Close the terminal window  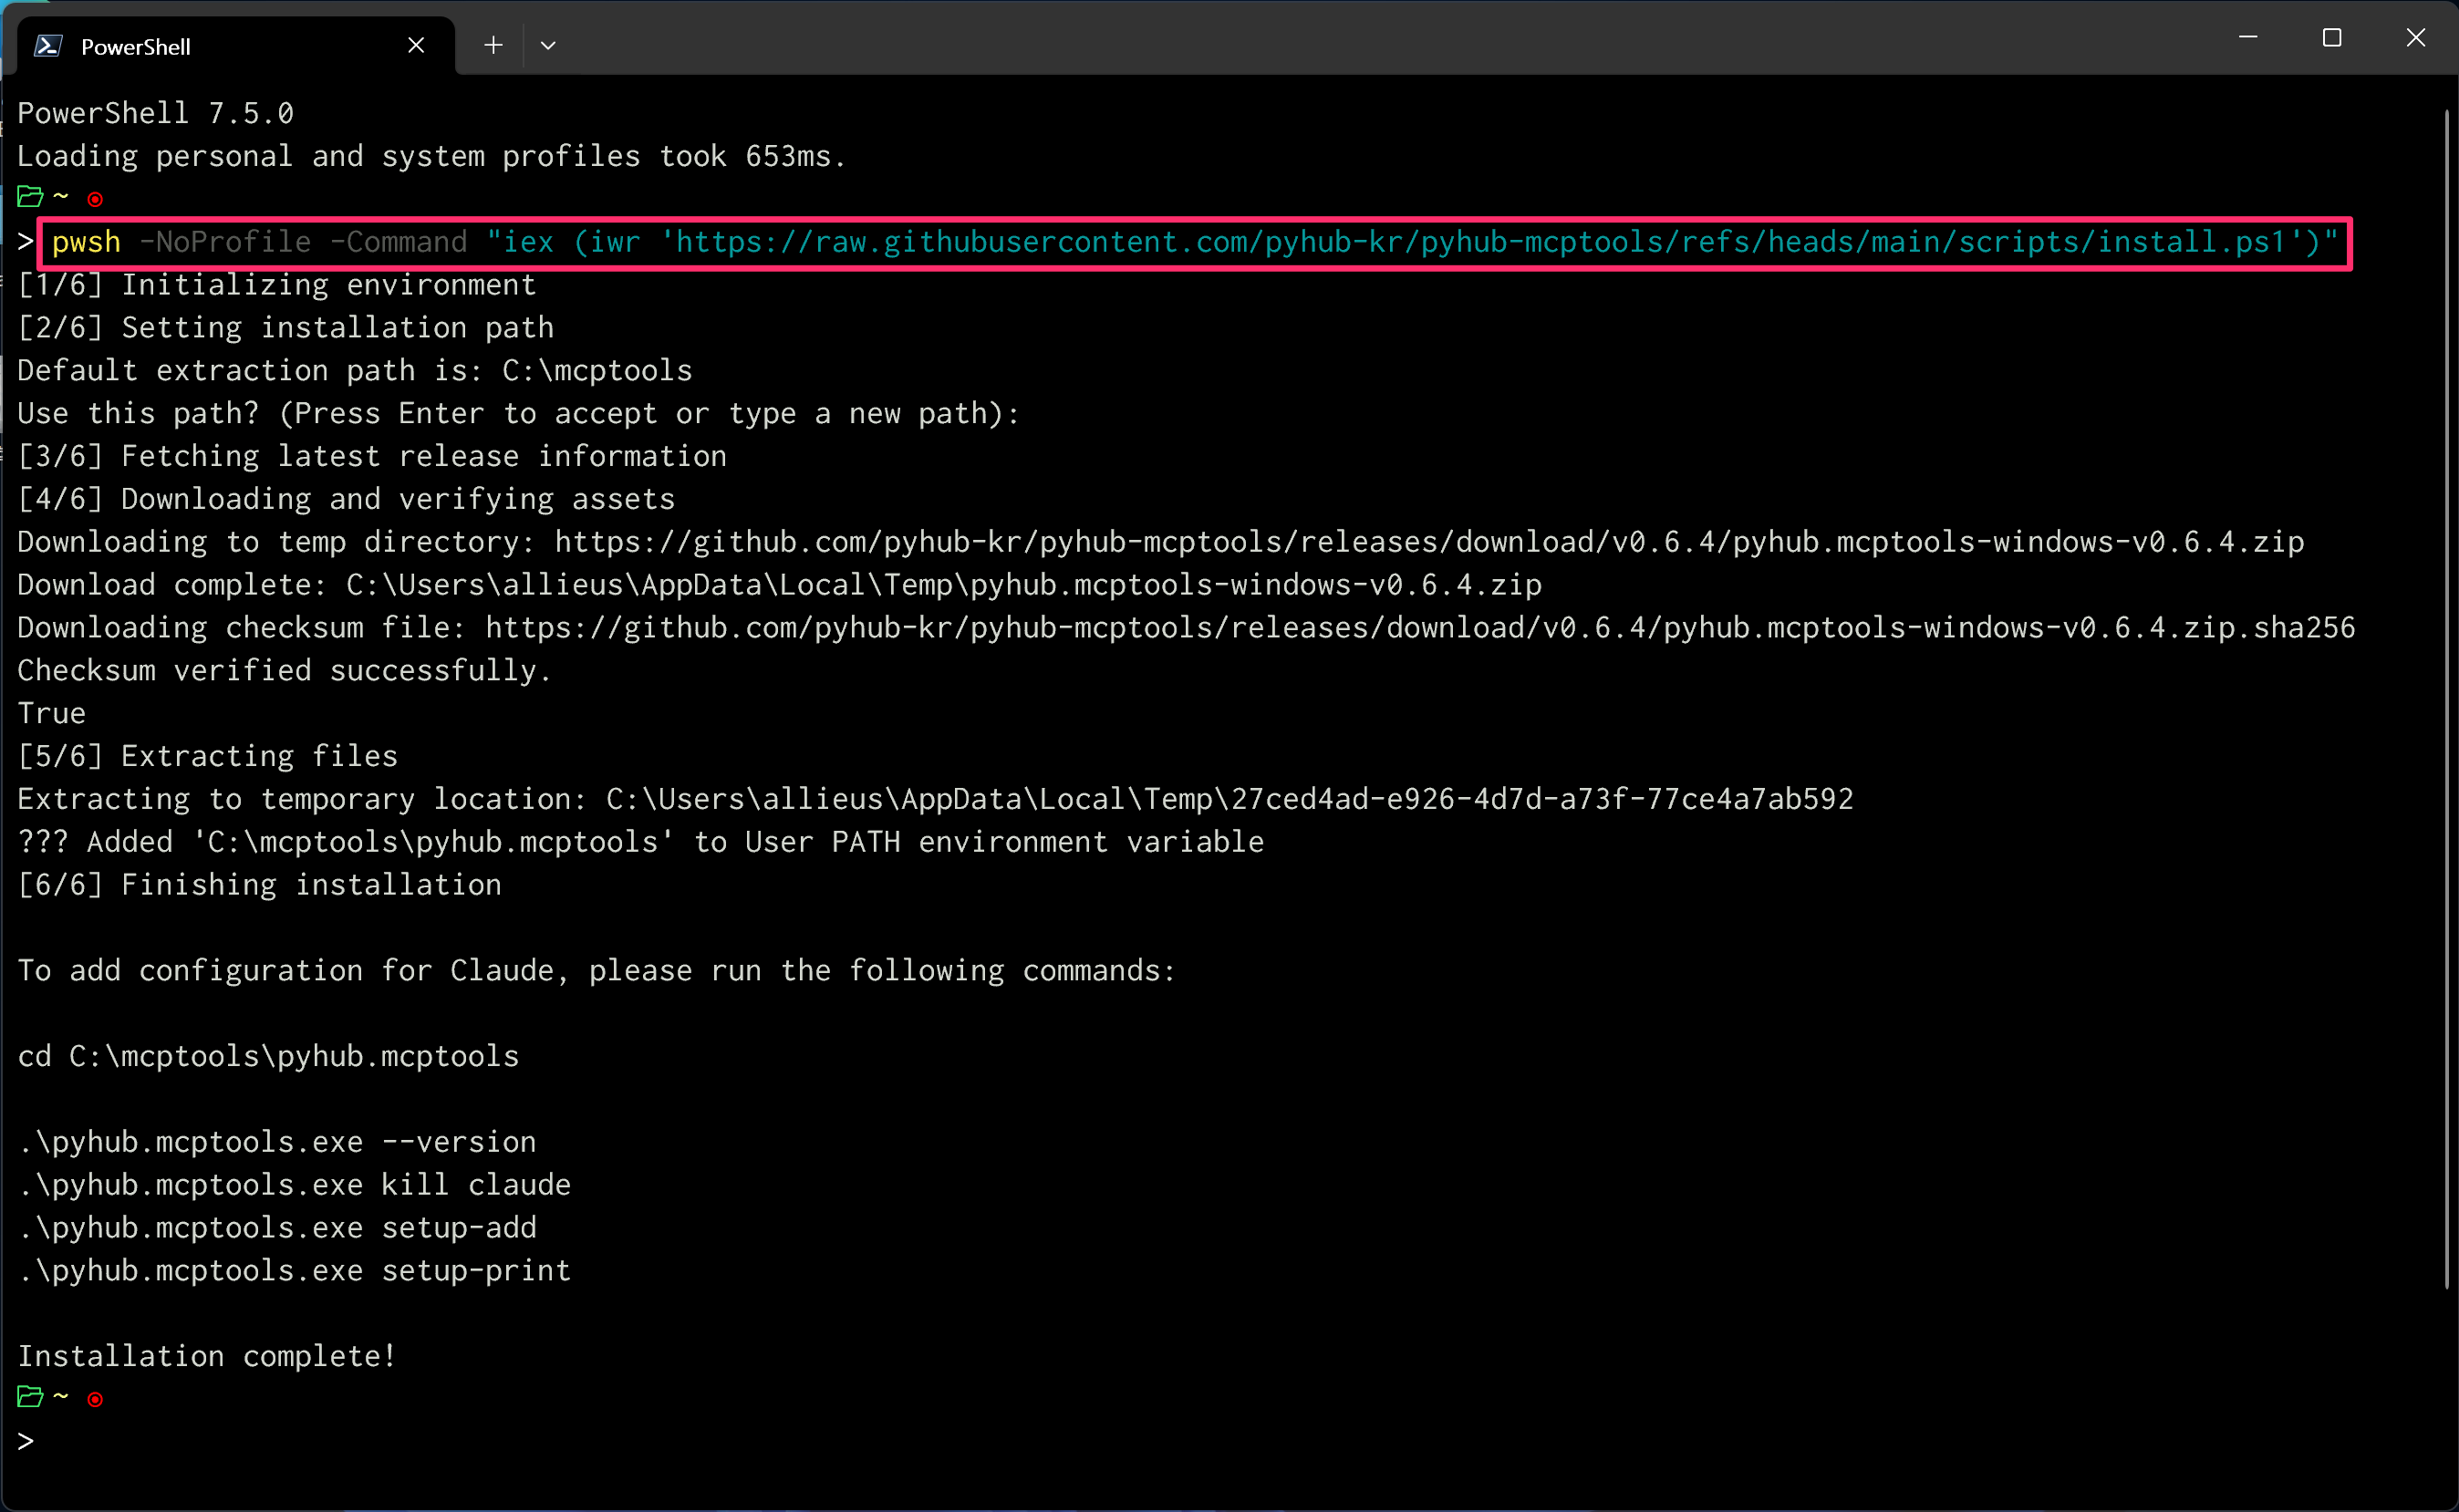(2415, 38)
